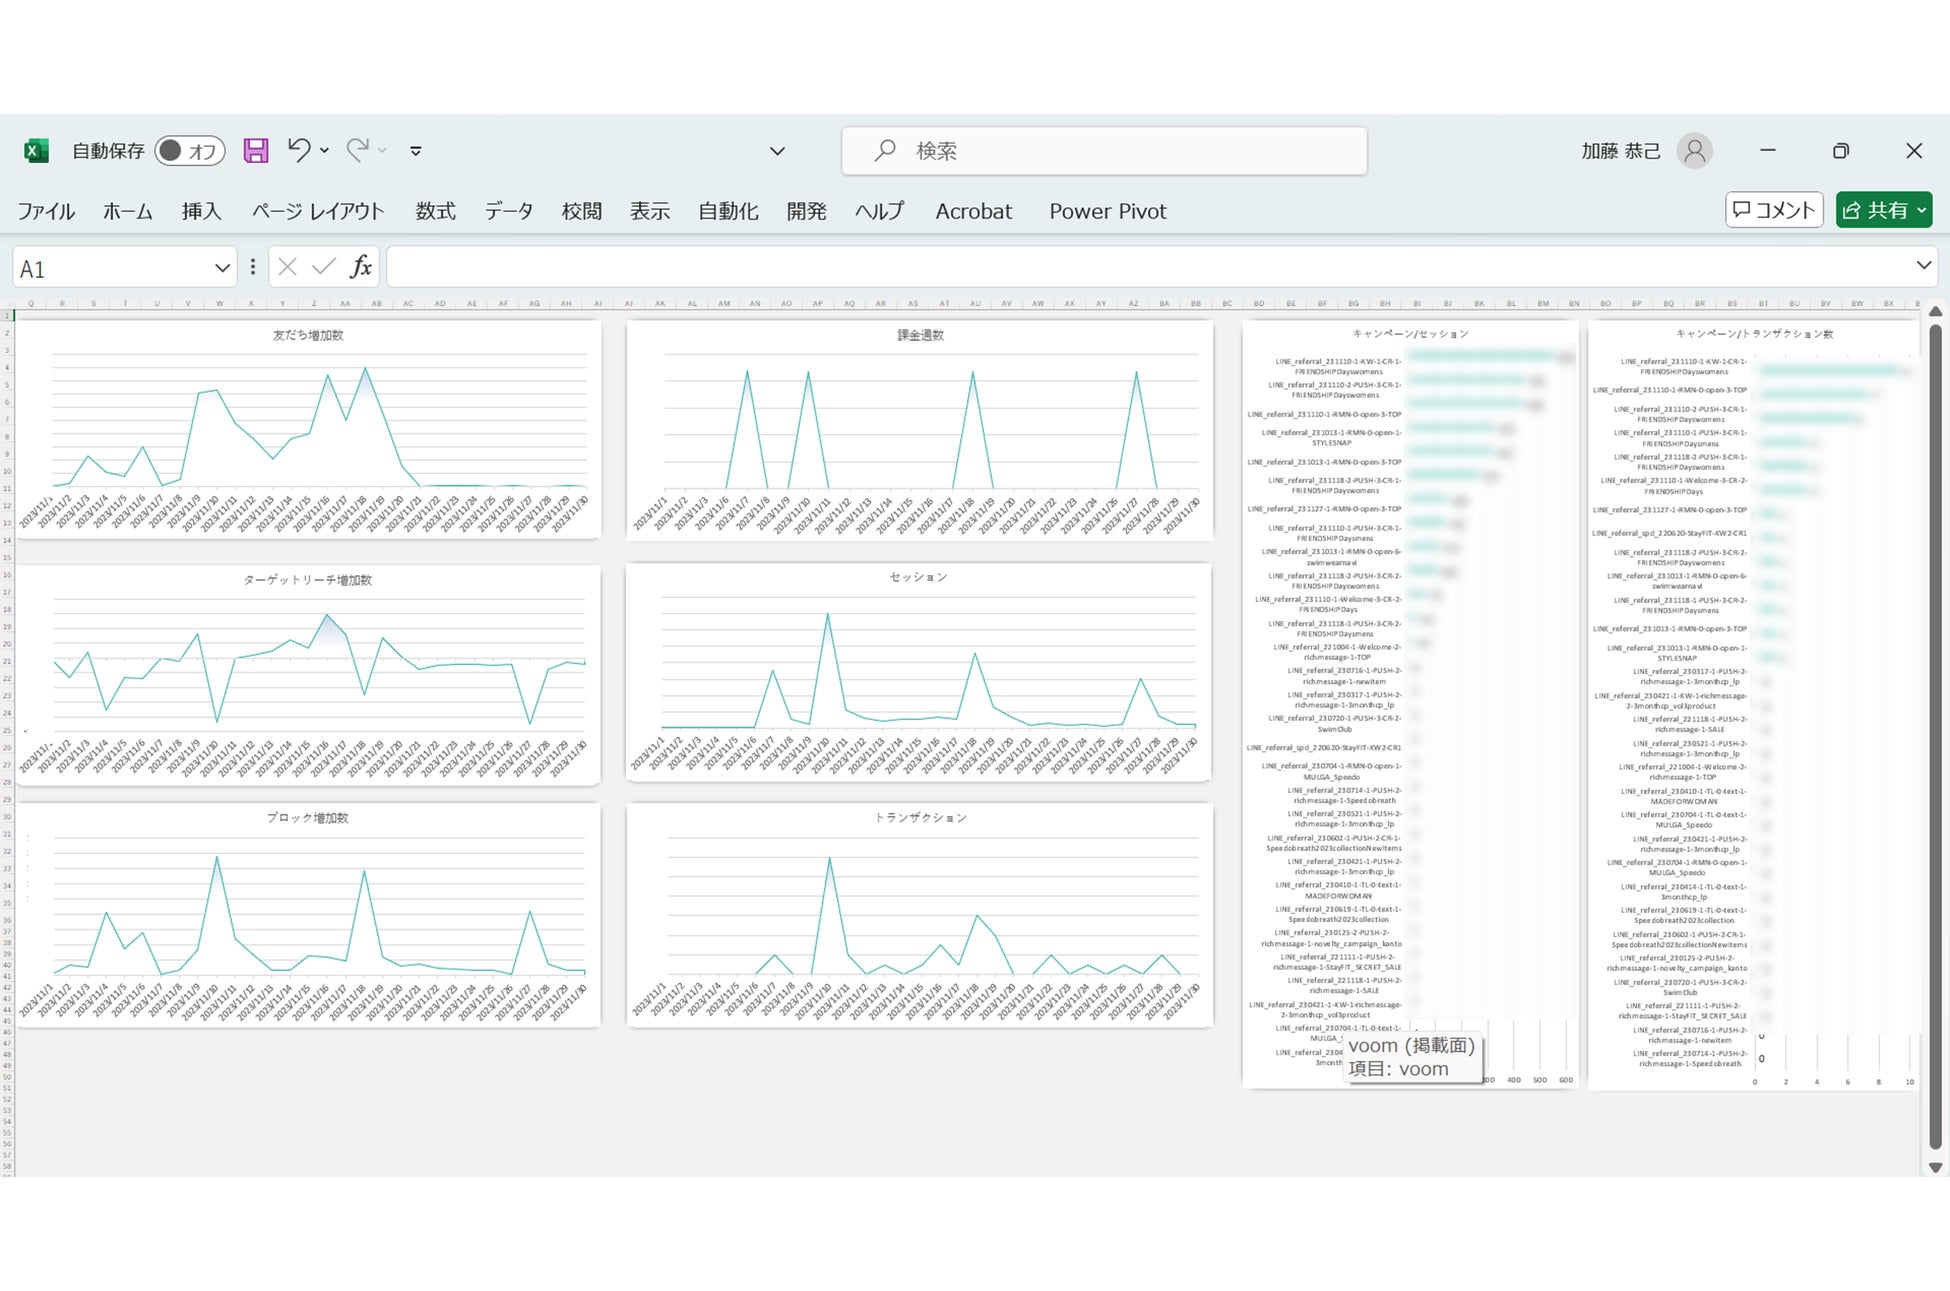Open the Name Box dropdown next to A1

pos(222,268)
